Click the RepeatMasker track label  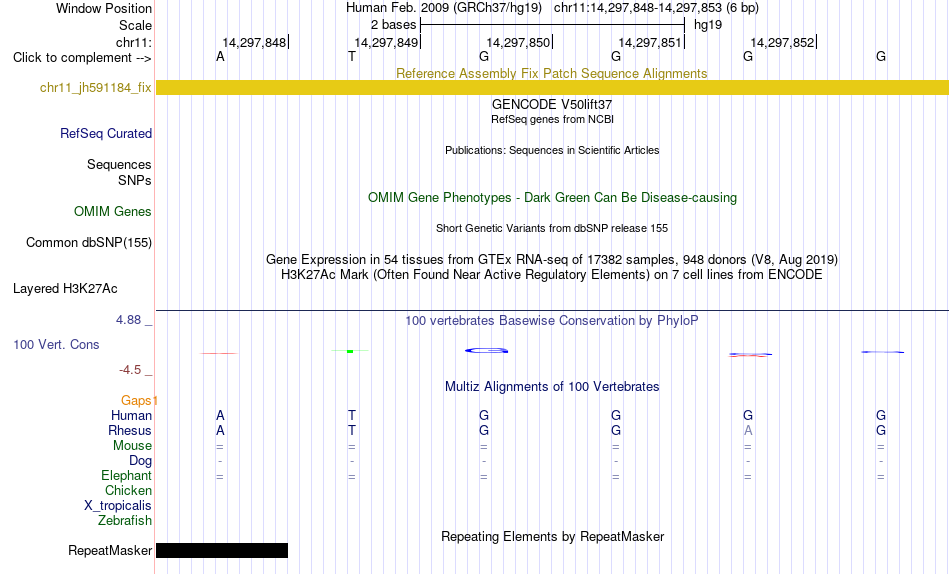(x=110, y=550)
